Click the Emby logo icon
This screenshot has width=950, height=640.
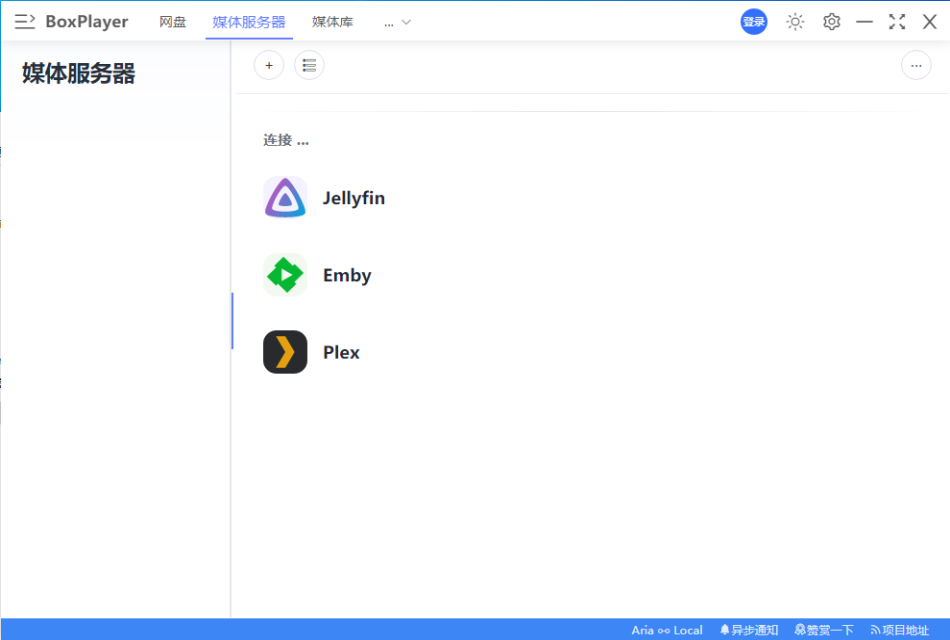[285, 275]
